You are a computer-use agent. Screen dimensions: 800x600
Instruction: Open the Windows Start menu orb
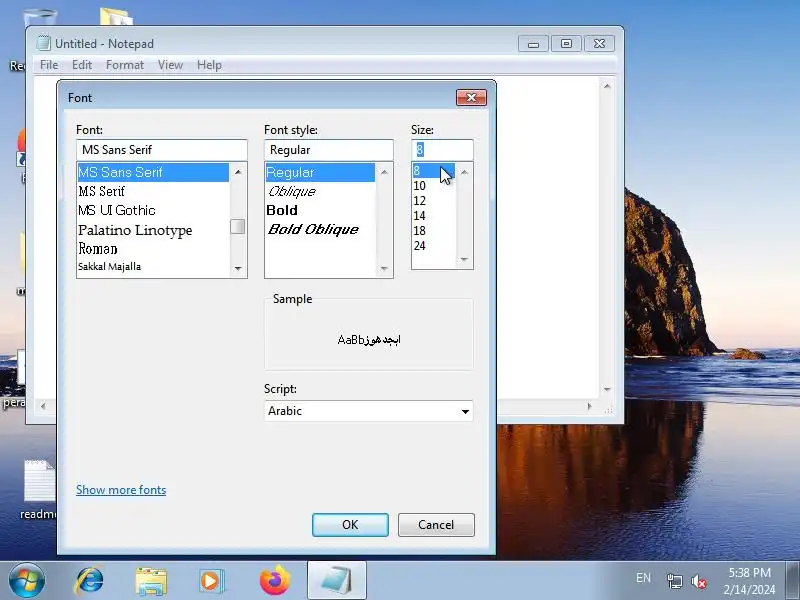pyautogui.click(x=27, y=581)
